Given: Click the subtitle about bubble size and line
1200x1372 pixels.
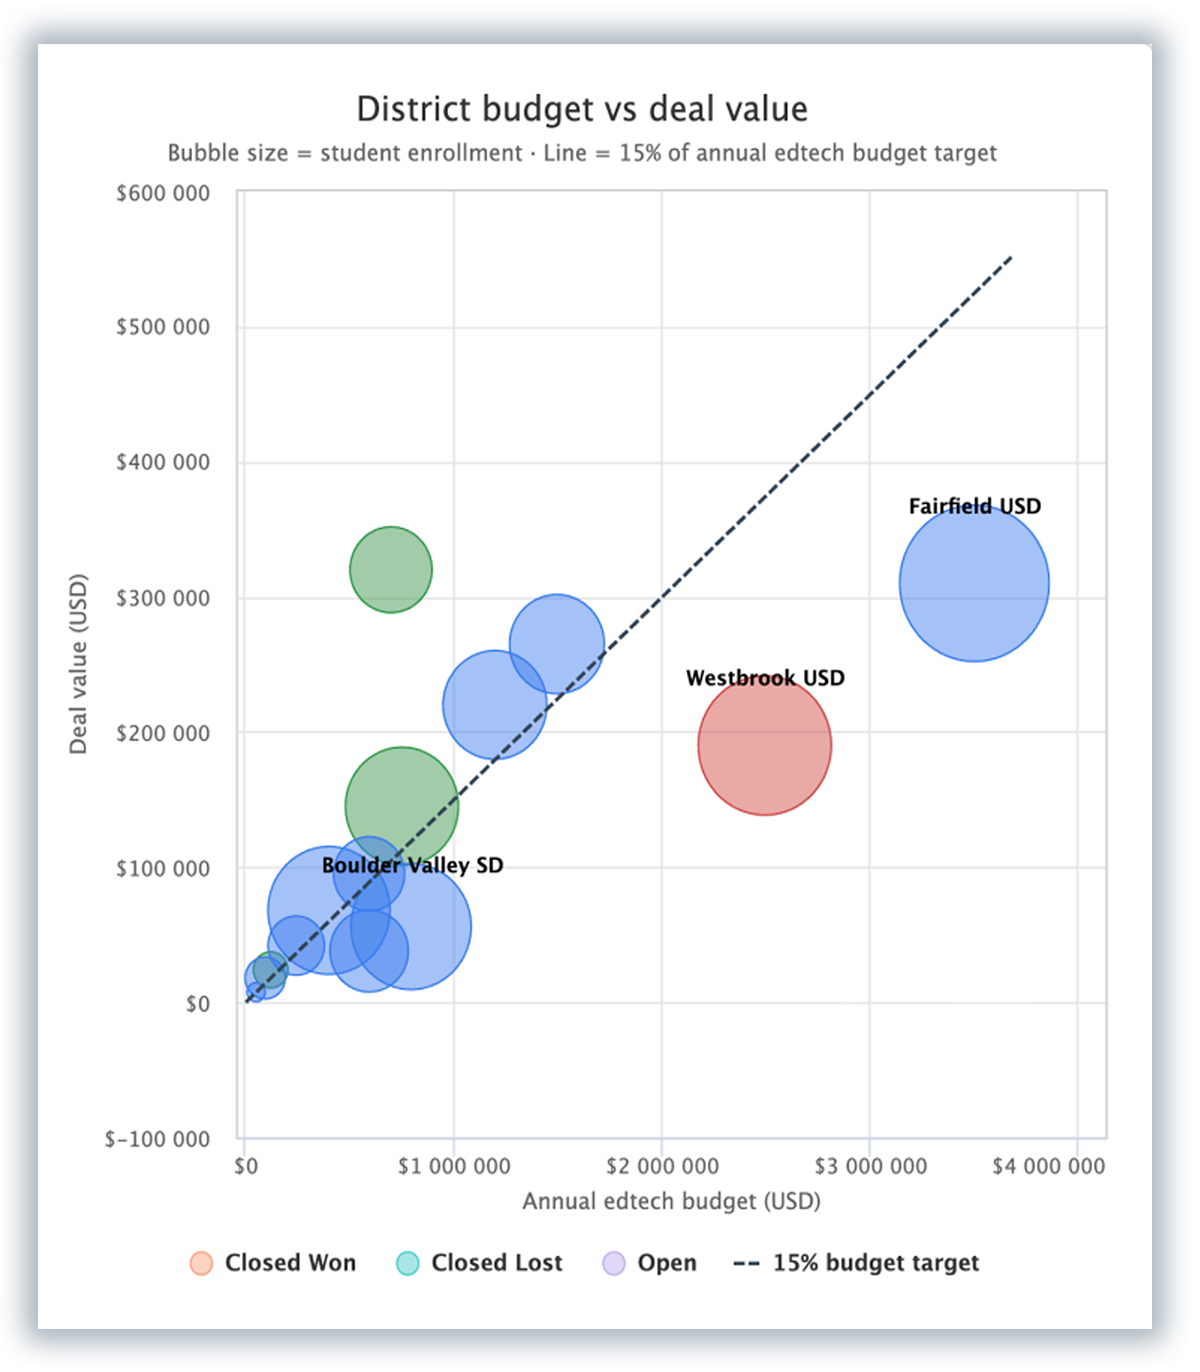Looking at the screenshot, I should click(582, 153).
